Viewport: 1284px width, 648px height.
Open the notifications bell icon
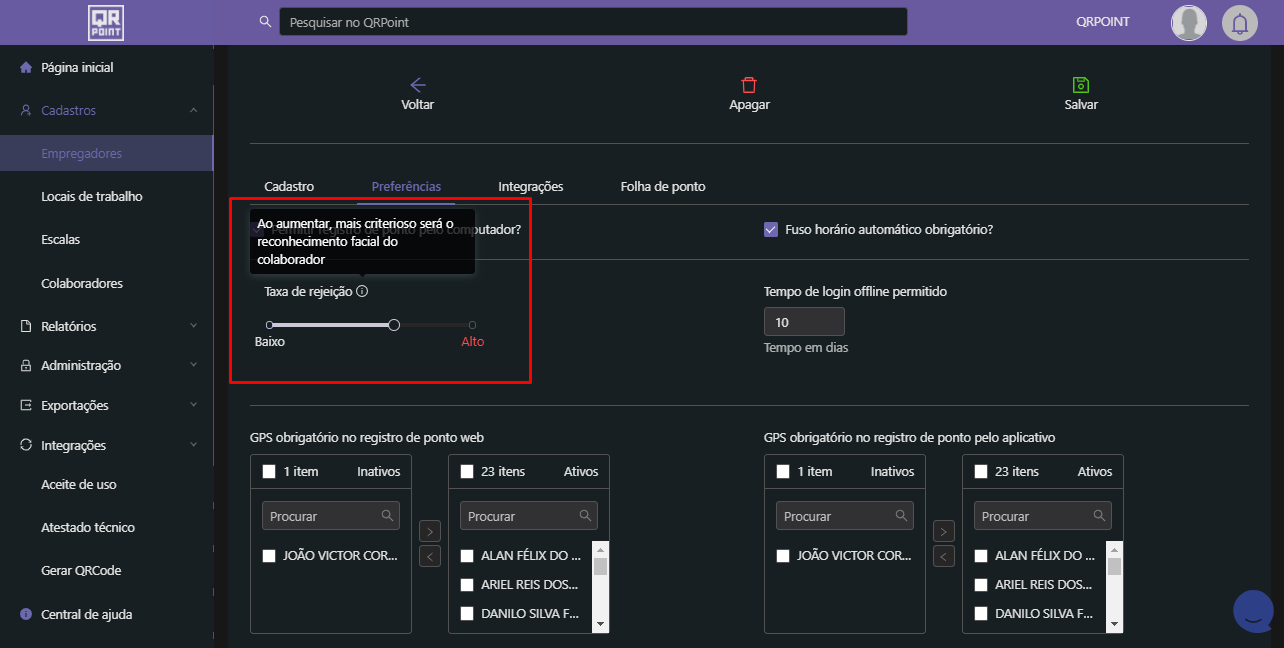click(x=1240, y=22)
